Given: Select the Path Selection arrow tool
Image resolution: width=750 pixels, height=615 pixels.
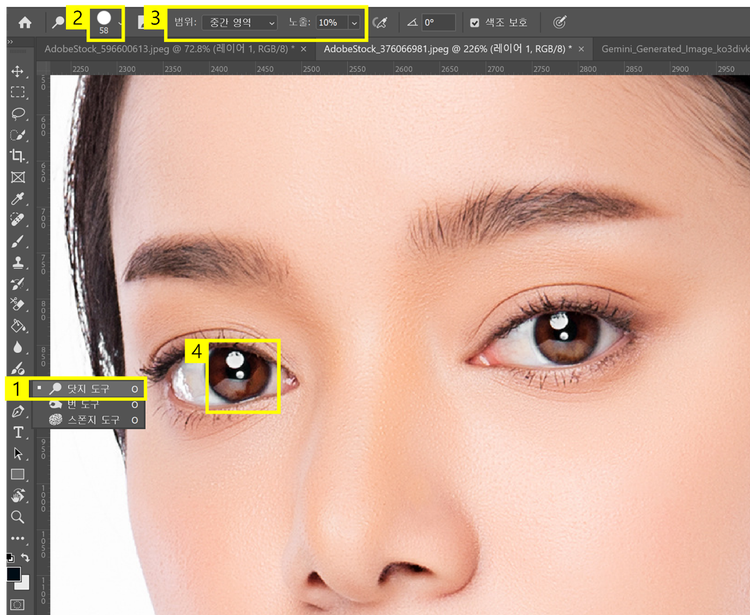Looking at the screenshot, I should point(18,453).
